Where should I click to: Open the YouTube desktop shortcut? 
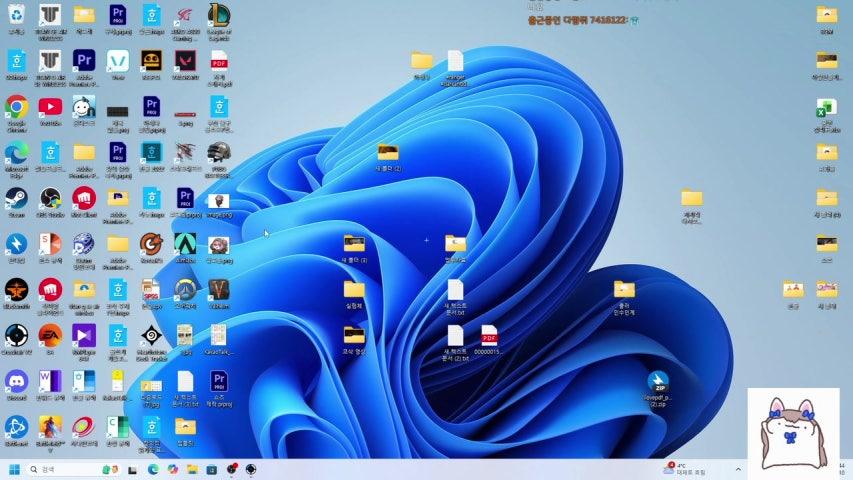[50, 107]
